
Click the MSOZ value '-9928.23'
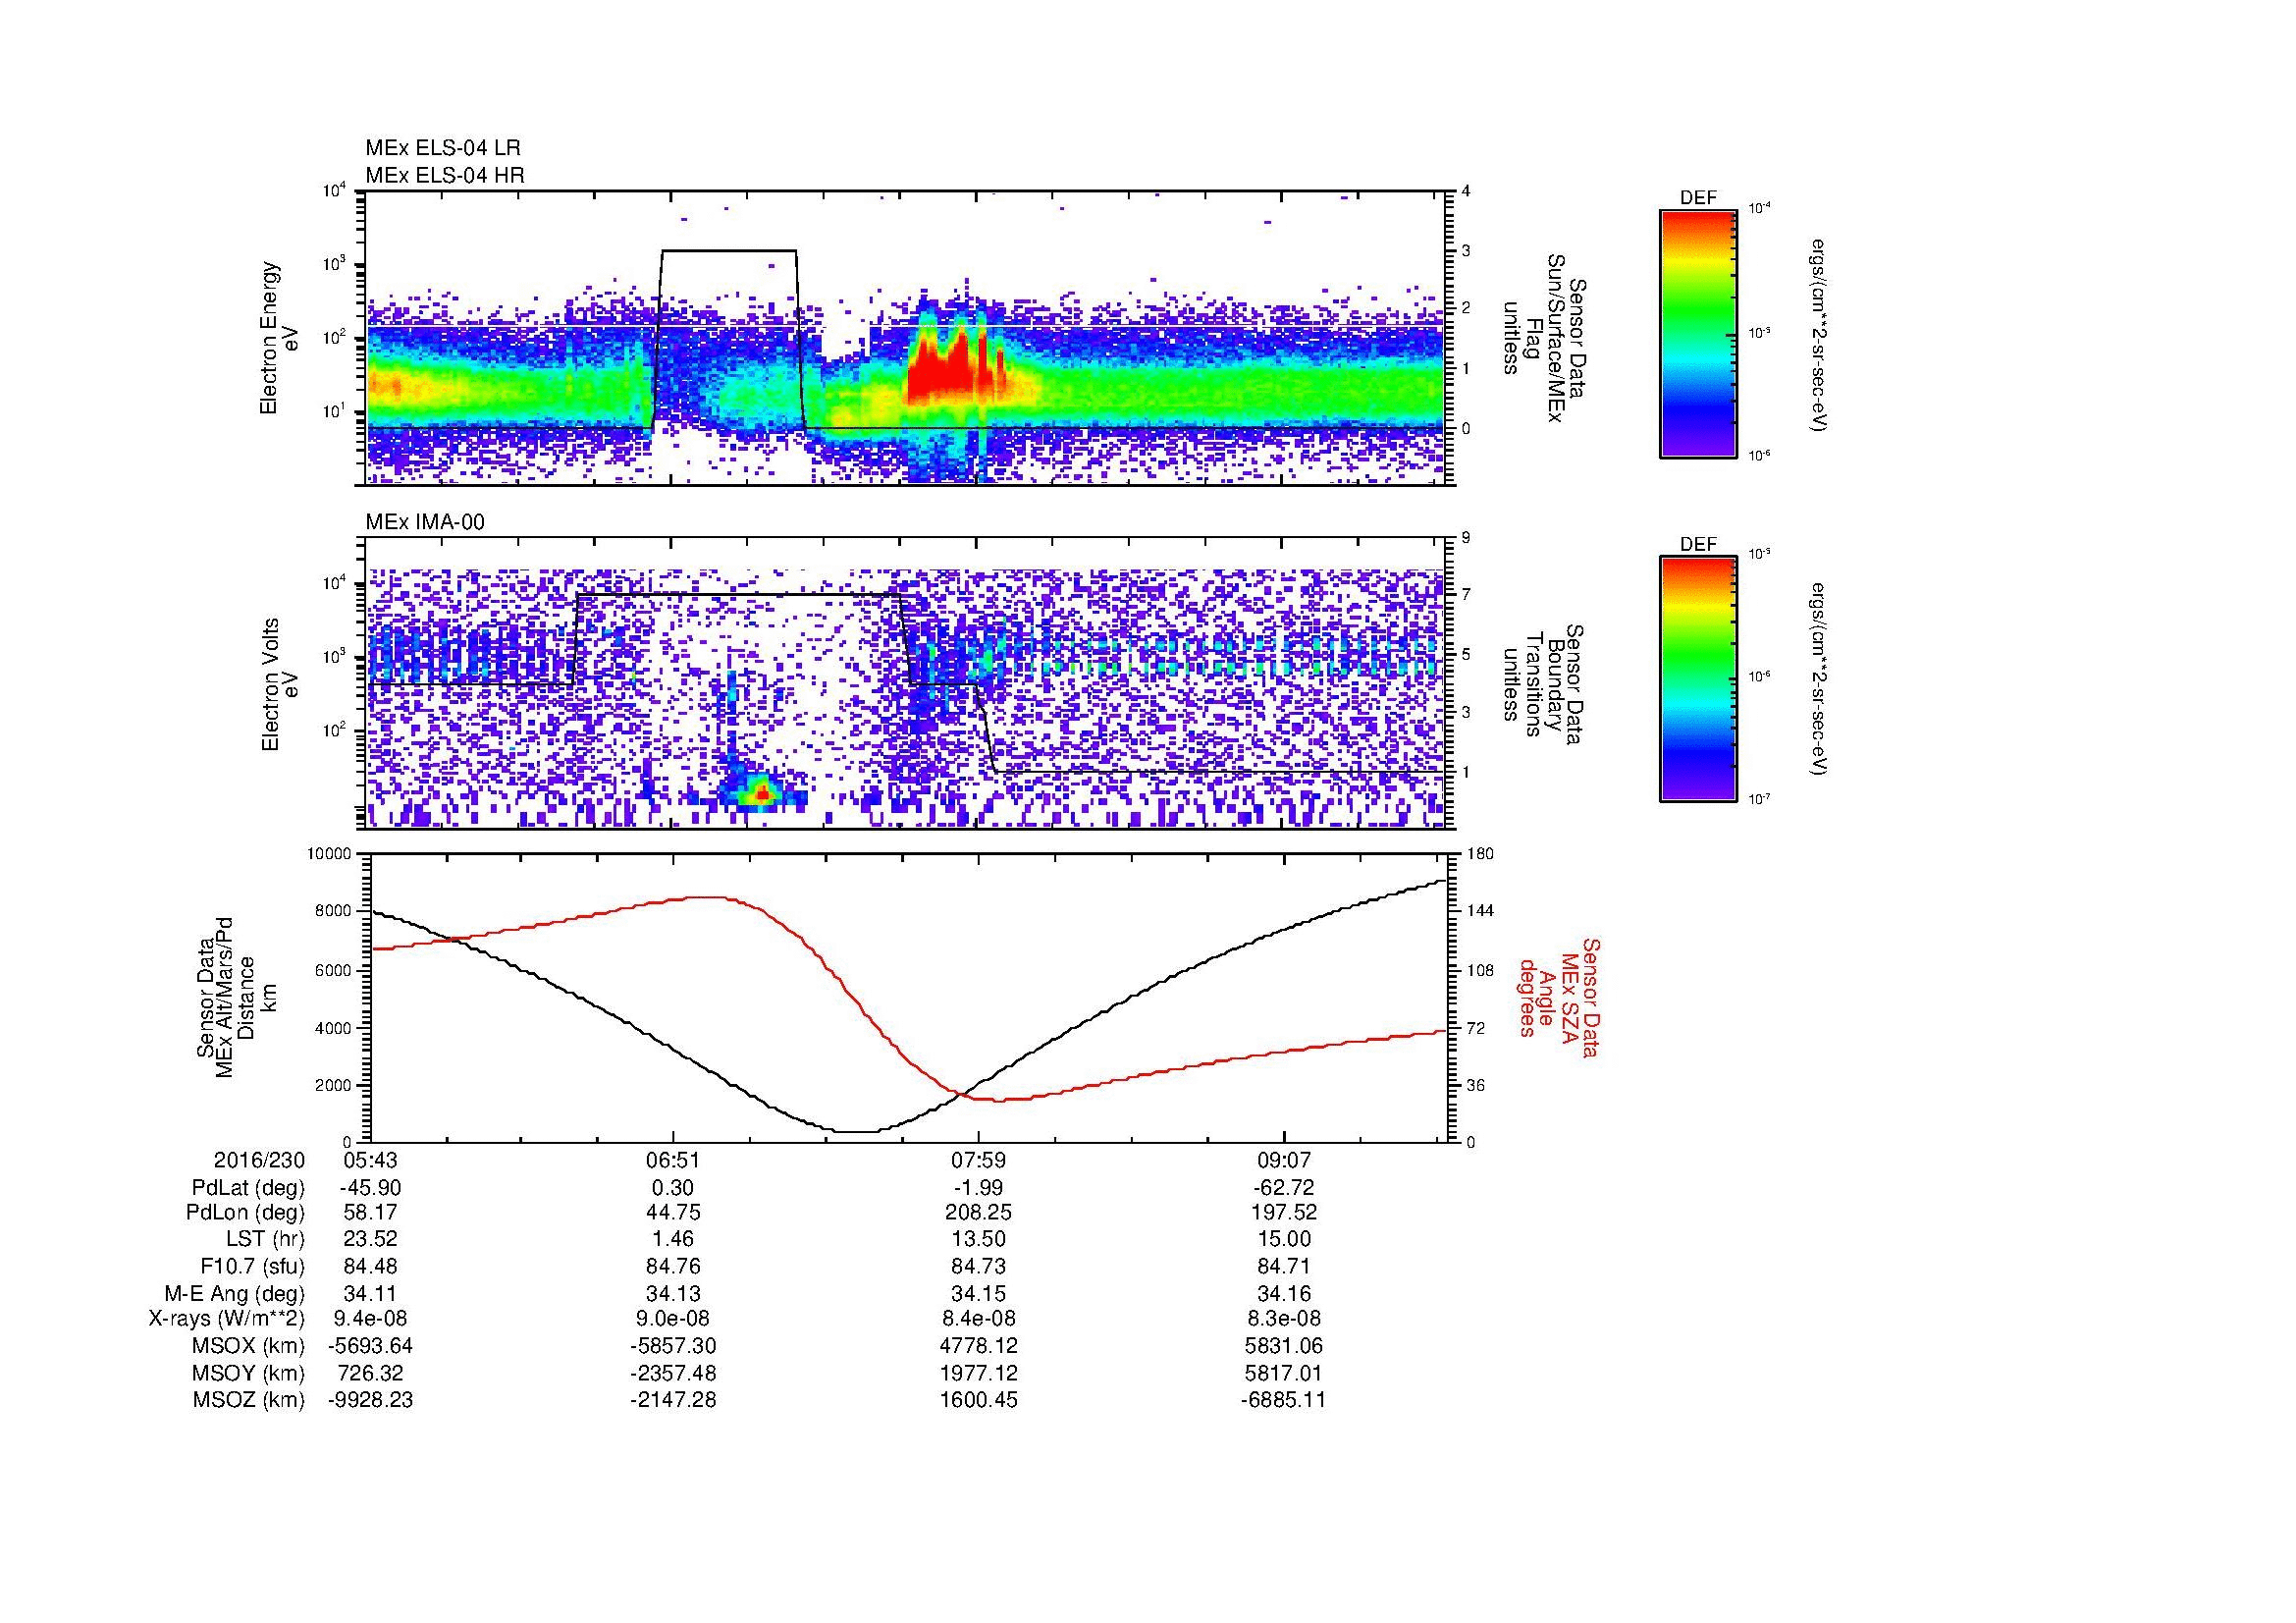371,1400
